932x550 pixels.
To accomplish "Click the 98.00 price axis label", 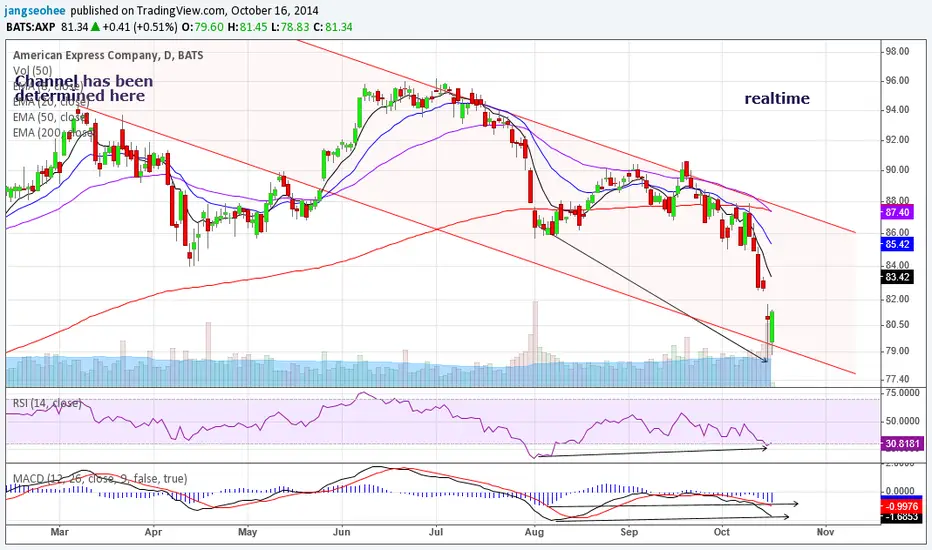I will (898, 52).
